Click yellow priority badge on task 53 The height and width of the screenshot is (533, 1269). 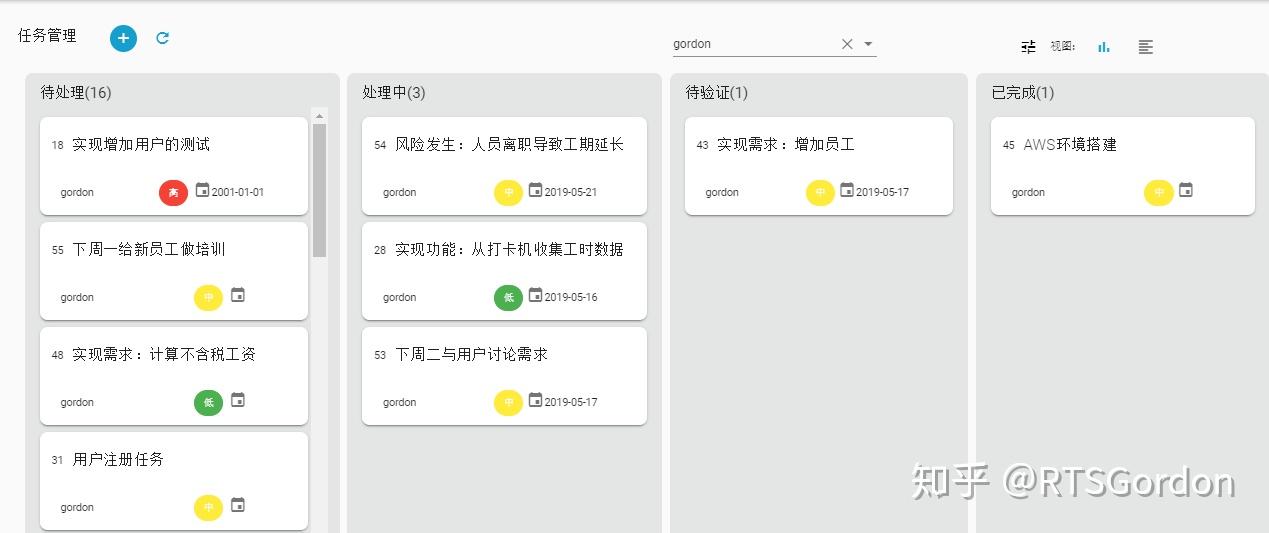[x=508, y=402]
